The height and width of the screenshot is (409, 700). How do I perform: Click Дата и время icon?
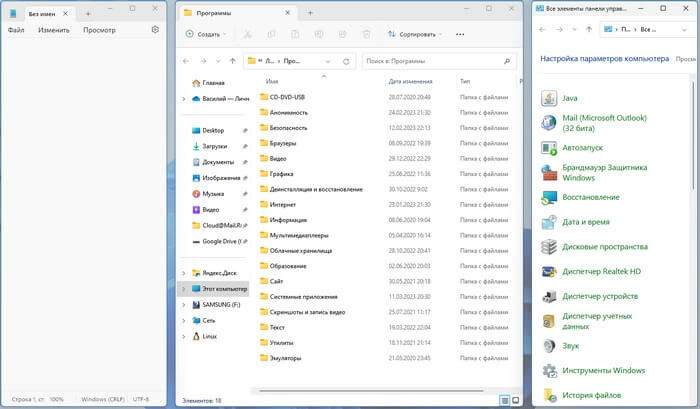pyautogui.click(x=549, y=222)
